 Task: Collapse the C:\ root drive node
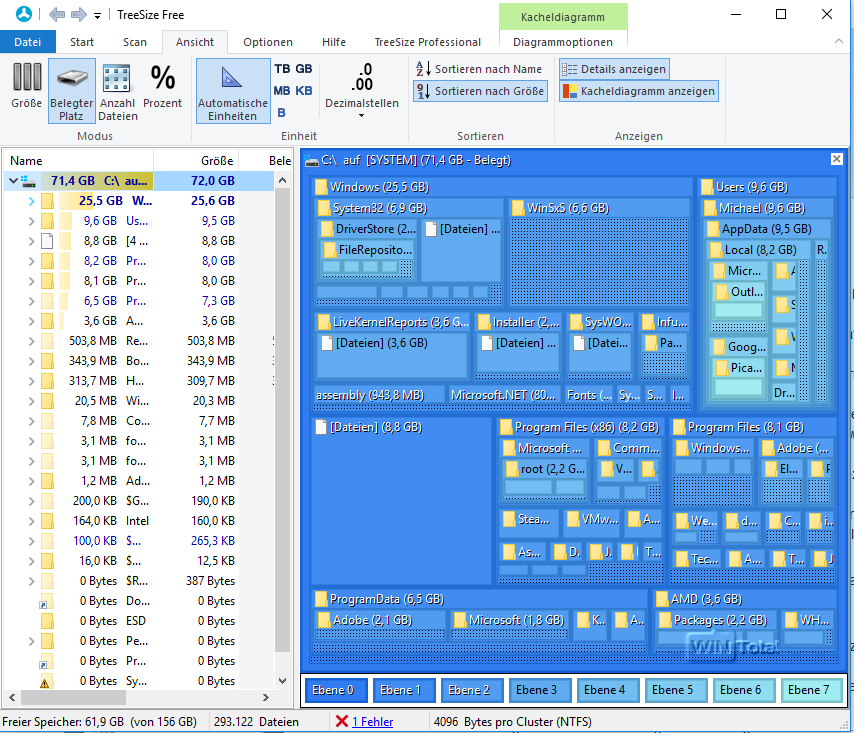coord(12,181)
